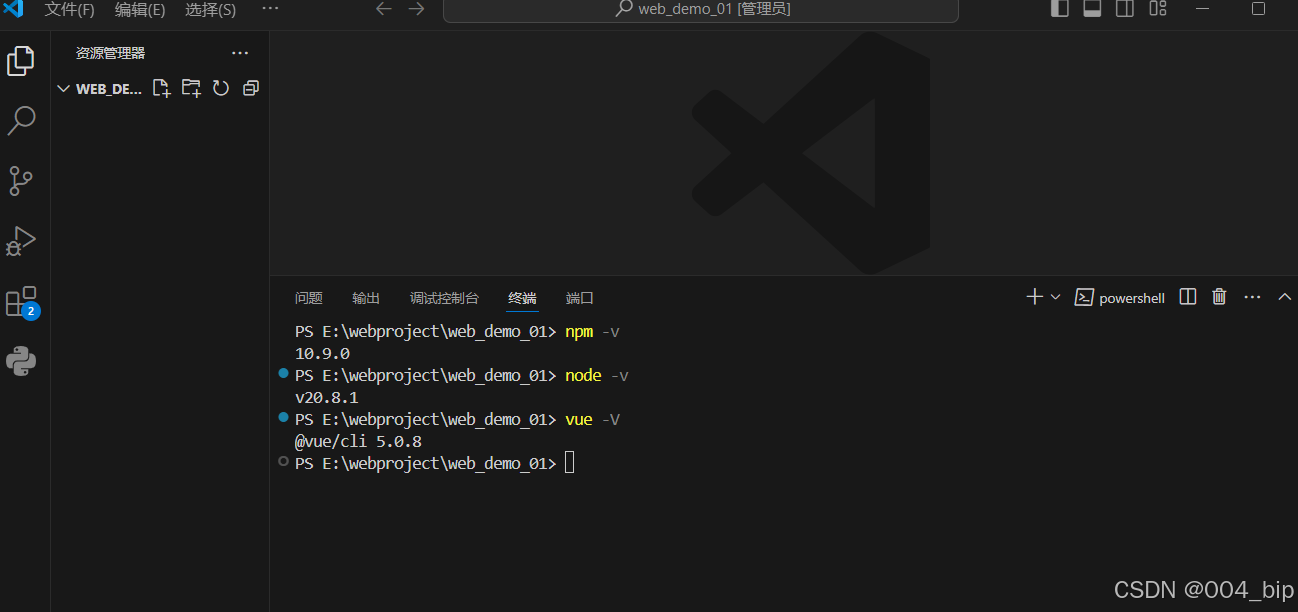
Task: Open the terminal launch profile dropdown
Action: click(1055, 297)
